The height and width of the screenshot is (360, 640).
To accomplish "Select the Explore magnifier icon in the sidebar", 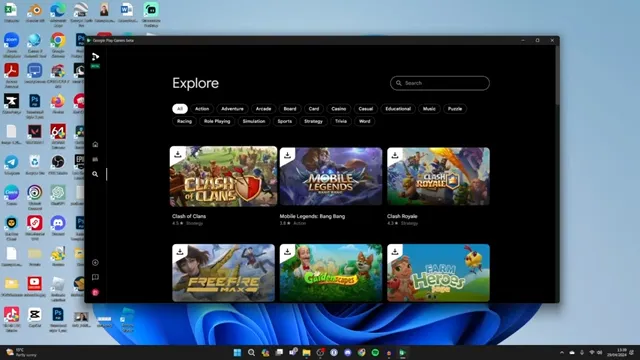I will 95,174.
